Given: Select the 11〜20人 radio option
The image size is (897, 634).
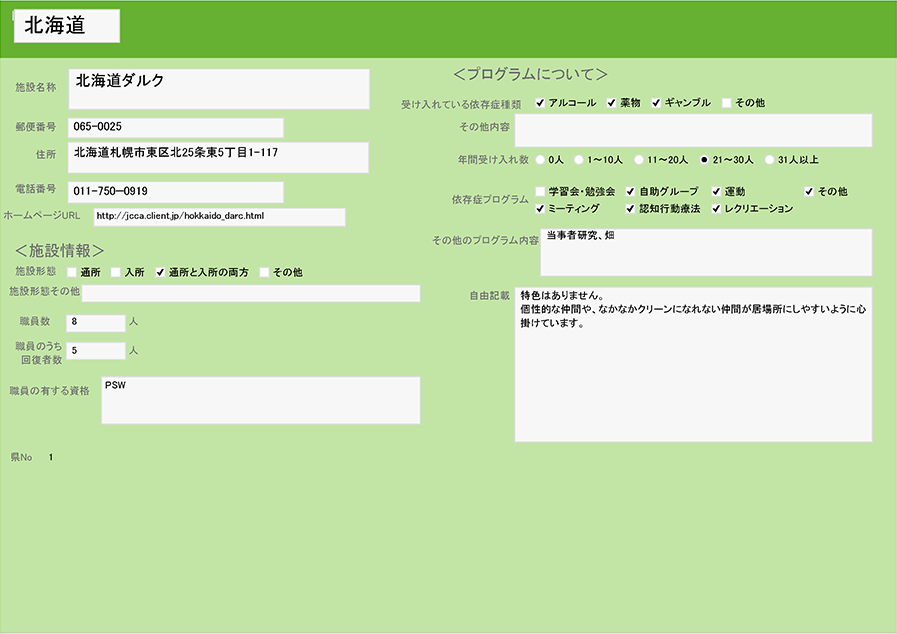Looking at the screenshot, I should [639, 159].
